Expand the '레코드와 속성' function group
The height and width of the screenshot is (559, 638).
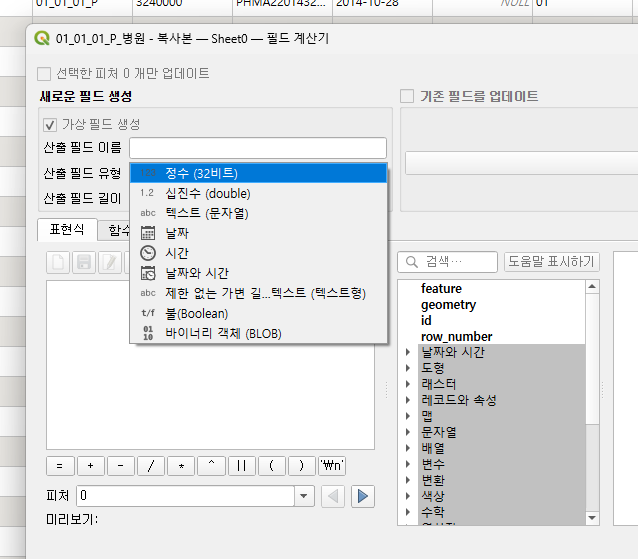tap(408, 400)
